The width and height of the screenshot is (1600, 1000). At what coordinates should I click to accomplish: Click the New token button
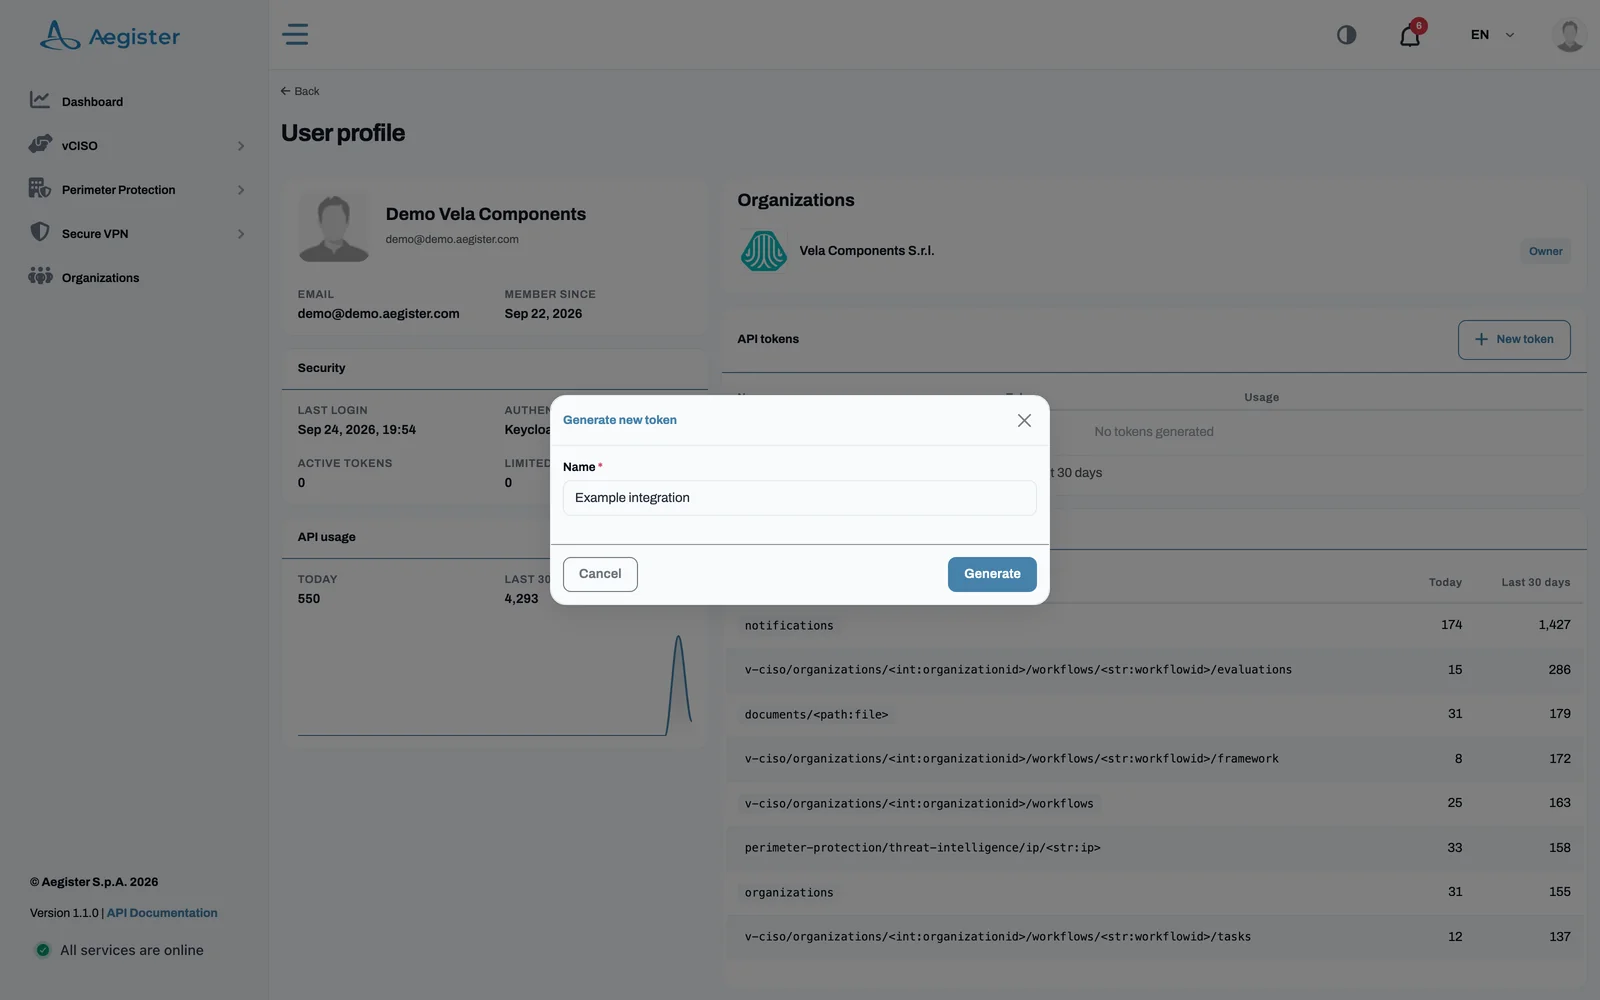click(x=1514, y=340)
